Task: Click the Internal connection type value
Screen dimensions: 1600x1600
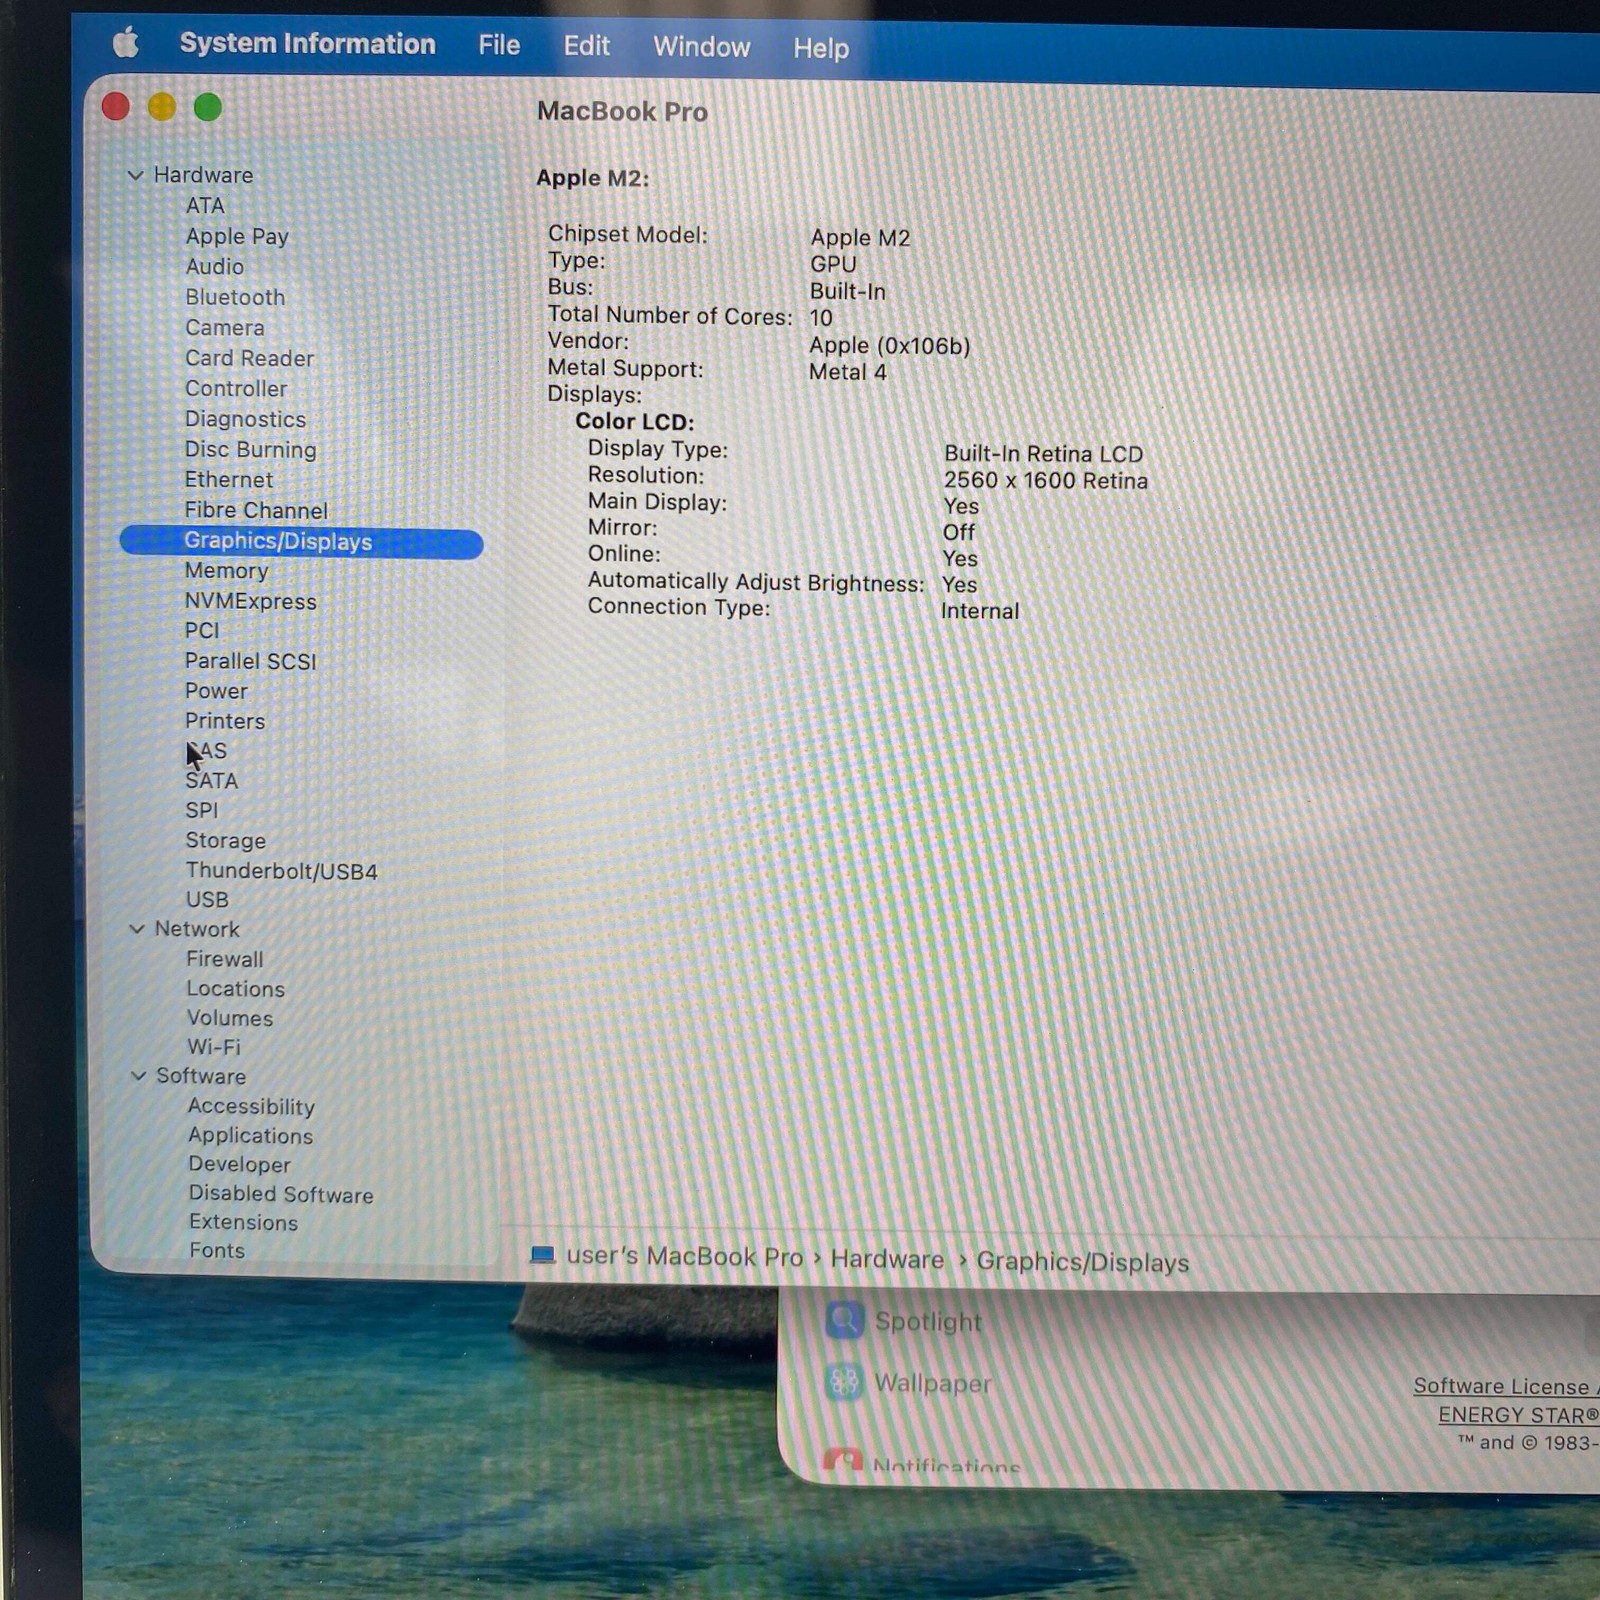Action: (x=980, y=611)
